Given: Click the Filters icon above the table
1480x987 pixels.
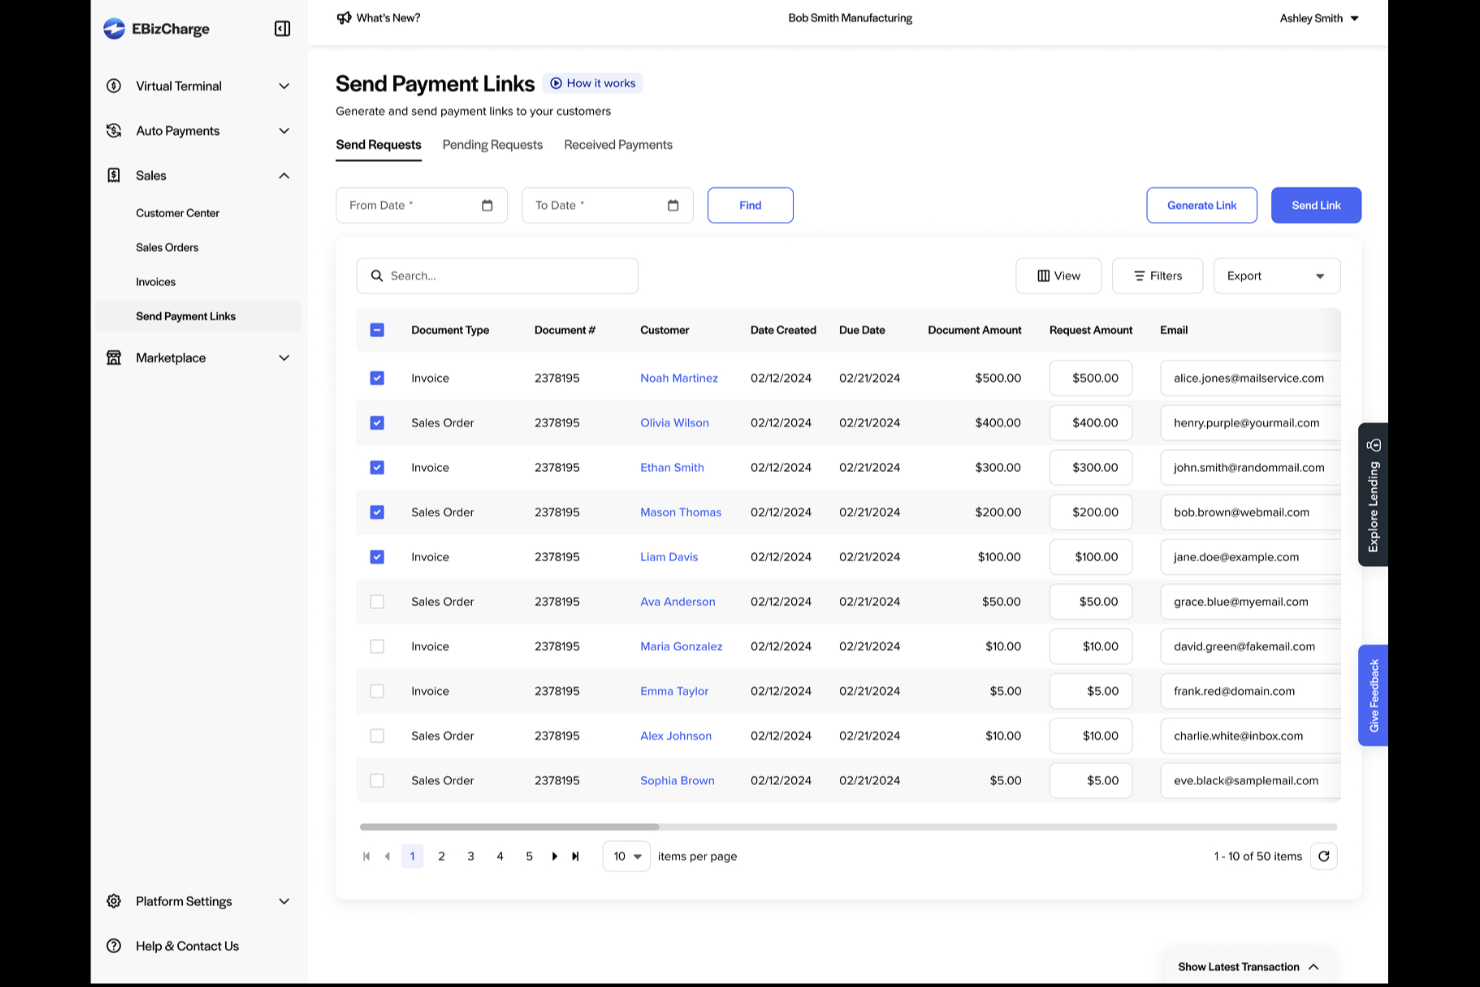Looking at the screenshot, I should click(1139, 275).
